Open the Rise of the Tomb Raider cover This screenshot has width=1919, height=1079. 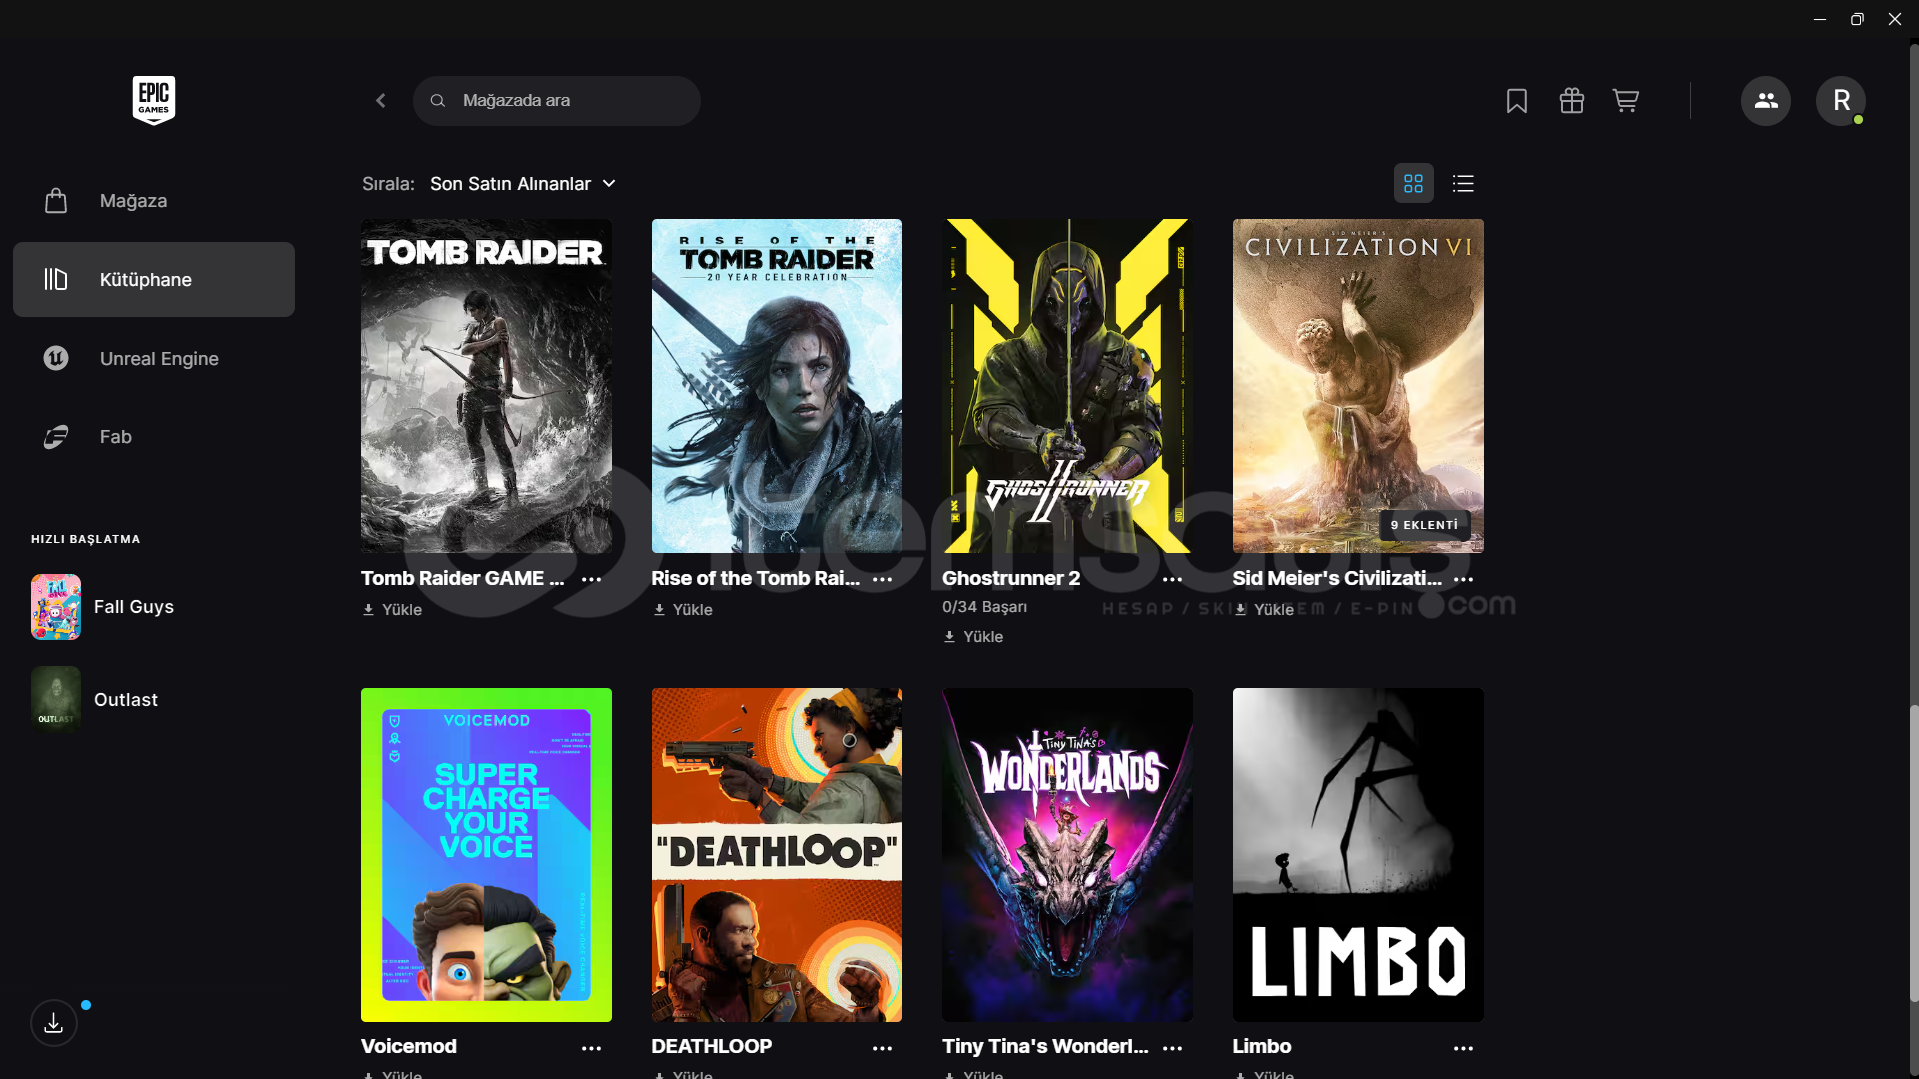coord(777,386)
